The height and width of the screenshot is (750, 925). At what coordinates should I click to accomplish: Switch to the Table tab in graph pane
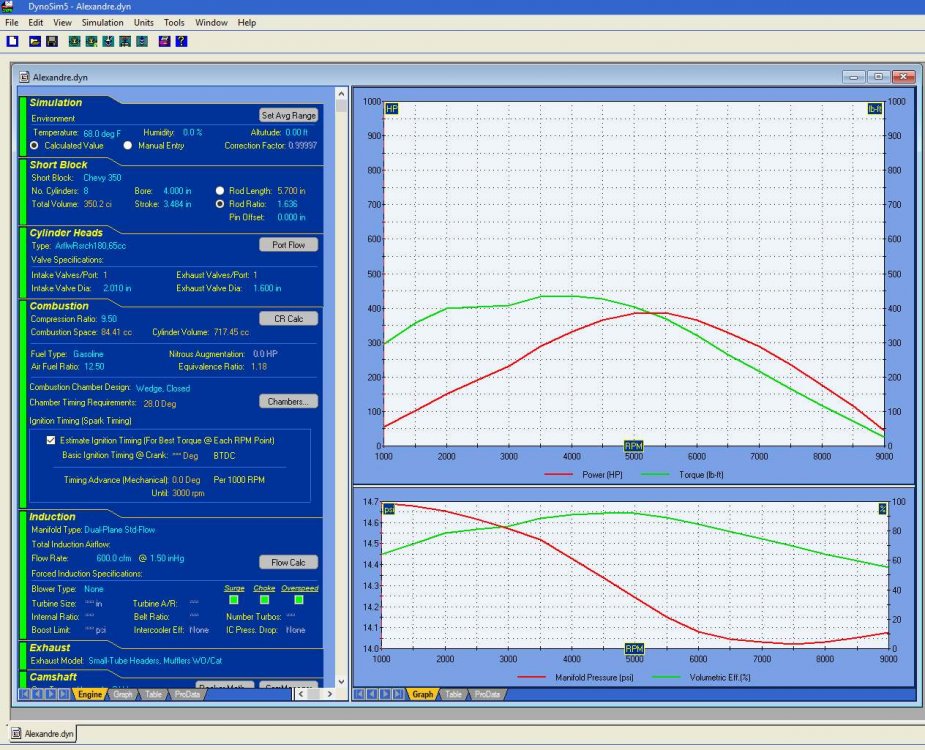coord(453,694)
